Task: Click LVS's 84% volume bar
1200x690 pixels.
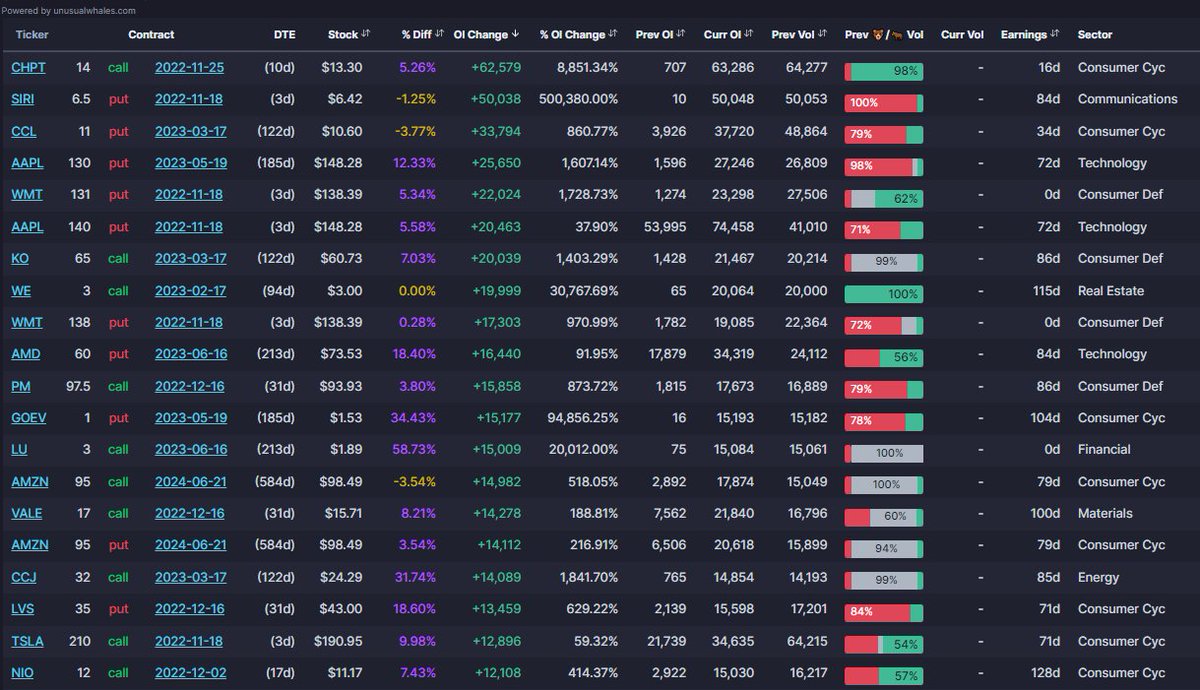Action: (884, 612)
